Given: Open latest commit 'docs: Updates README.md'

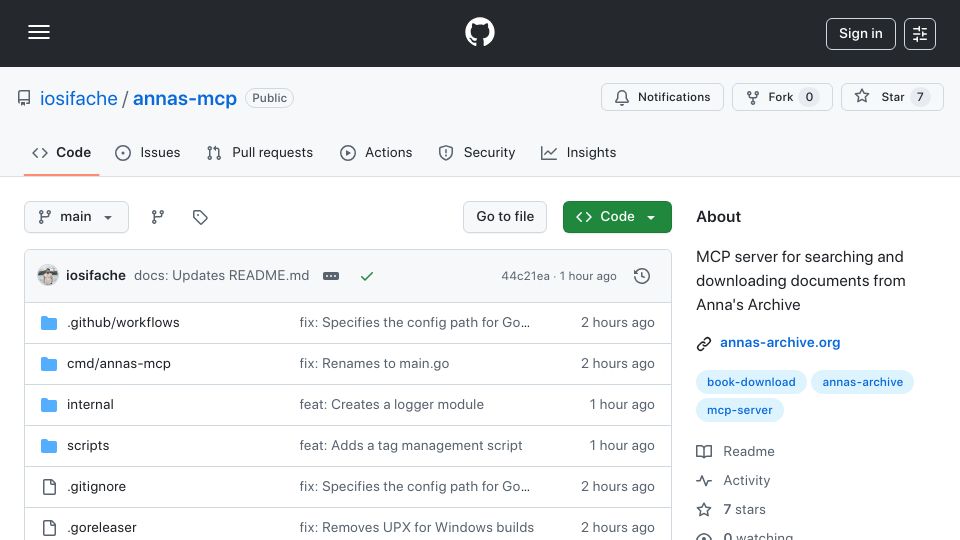Looking at the screenshot, I should click(x=222, y=276).
